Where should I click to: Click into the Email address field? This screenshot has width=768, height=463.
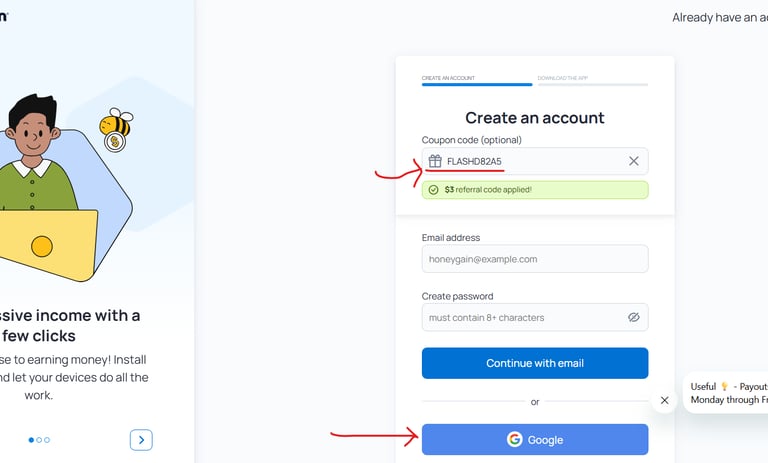point(534,259)
